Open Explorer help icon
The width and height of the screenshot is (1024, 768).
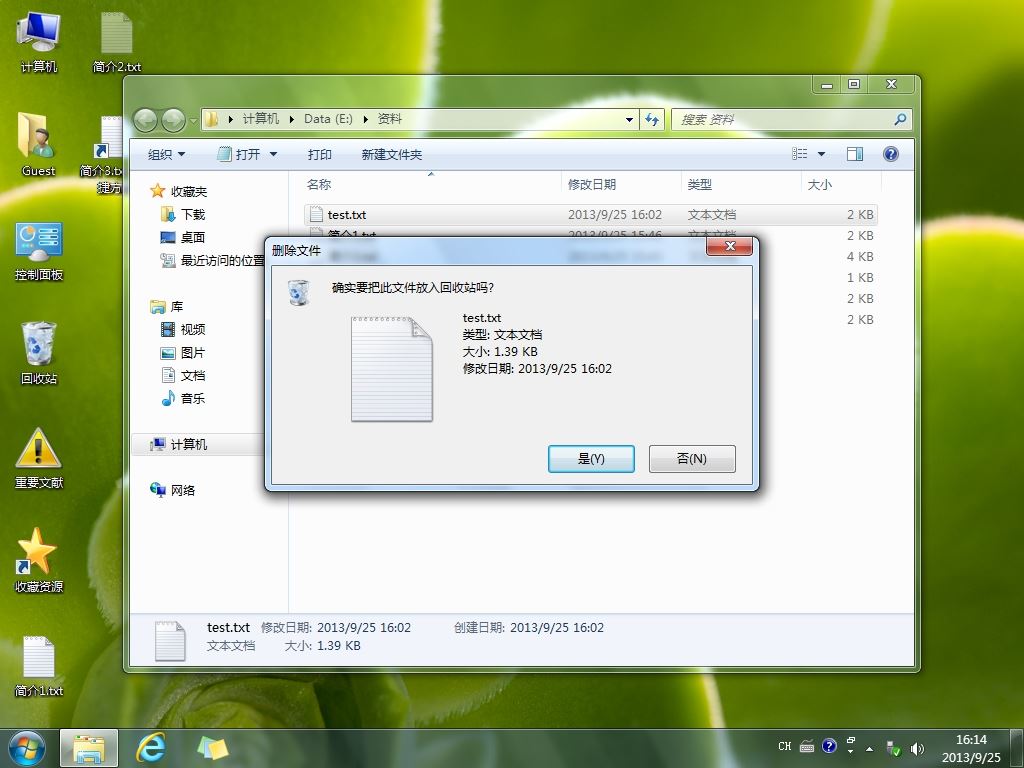890,154
